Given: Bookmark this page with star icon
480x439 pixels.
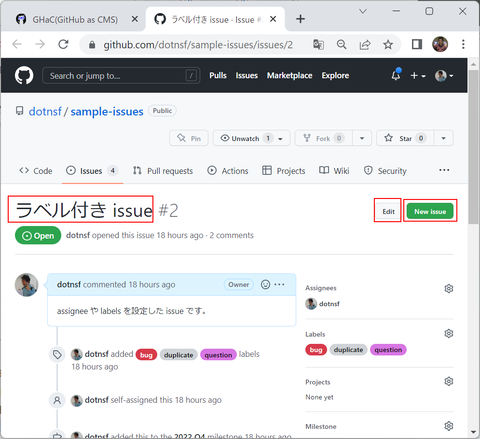Looking at the screenshot, I should (388, 44).
